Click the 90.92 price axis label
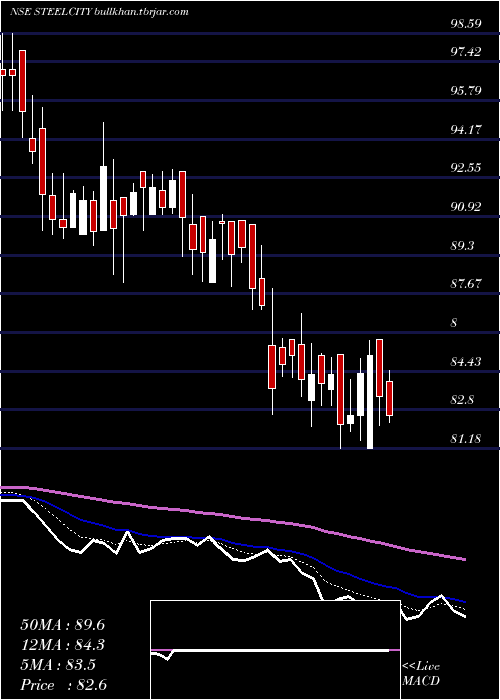The height and width of the screenshot is (700, 500). coord(466,207)
